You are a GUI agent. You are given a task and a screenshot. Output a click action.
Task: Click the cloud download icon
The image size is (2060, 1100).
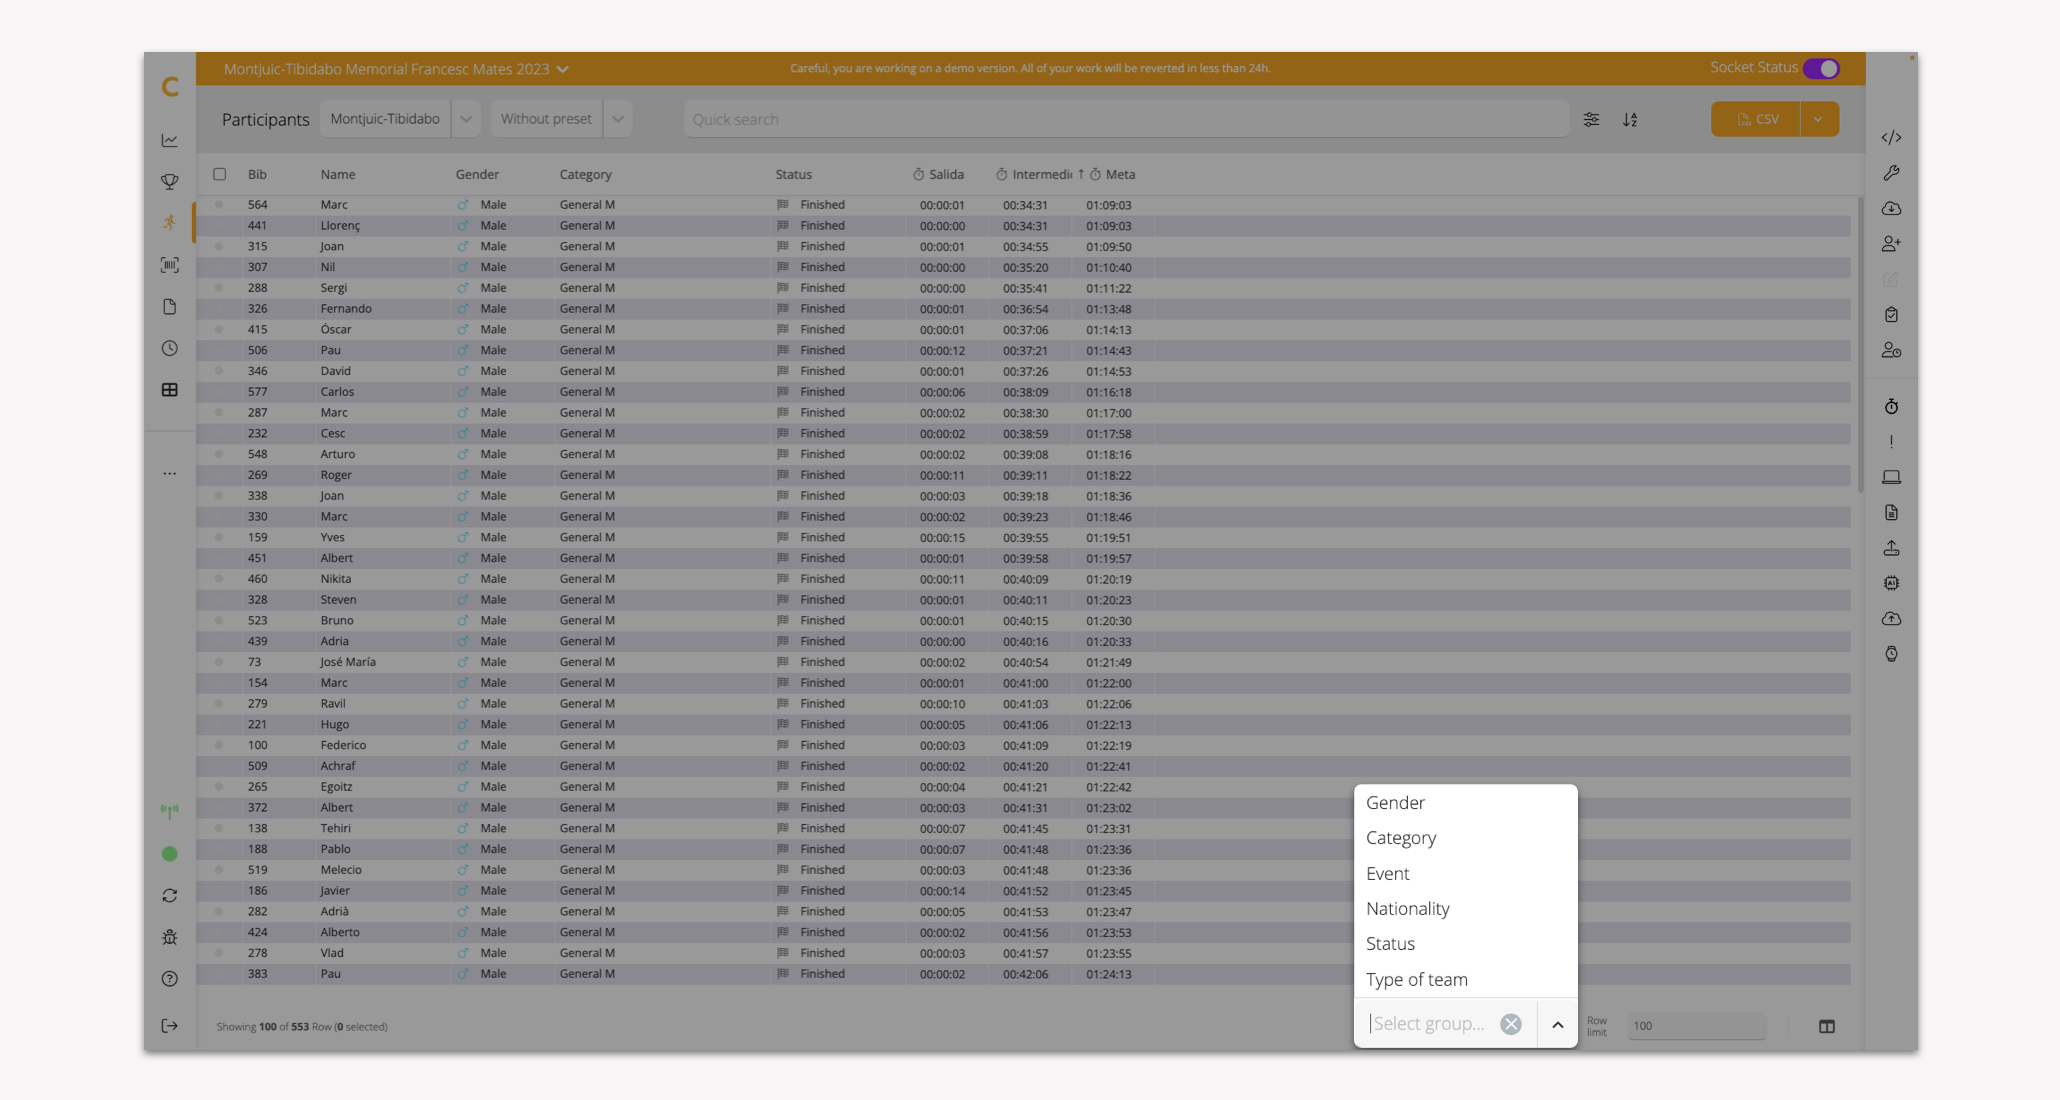tap(1891, 209)
